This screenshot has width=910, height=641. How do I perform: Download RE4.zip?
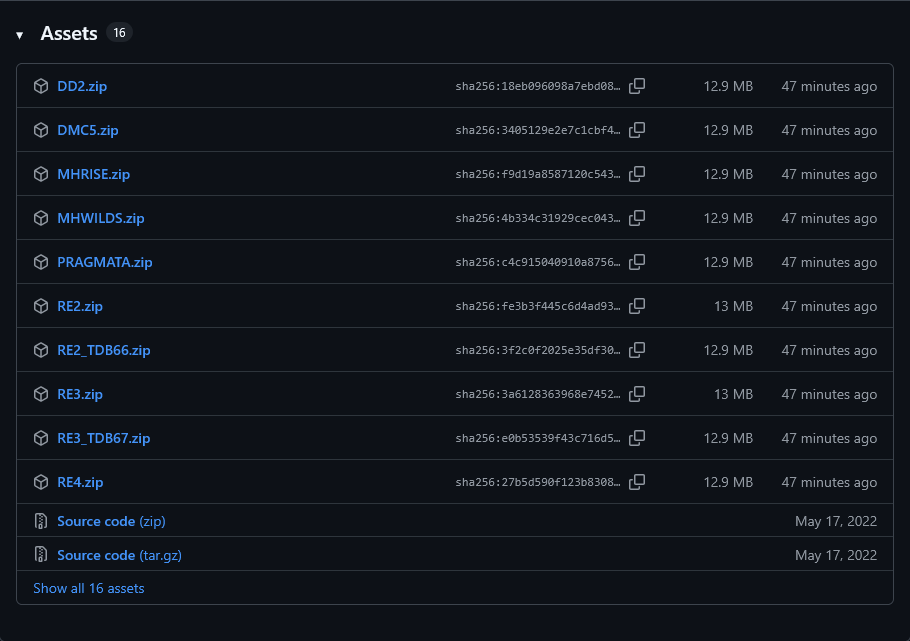point(80,482)
